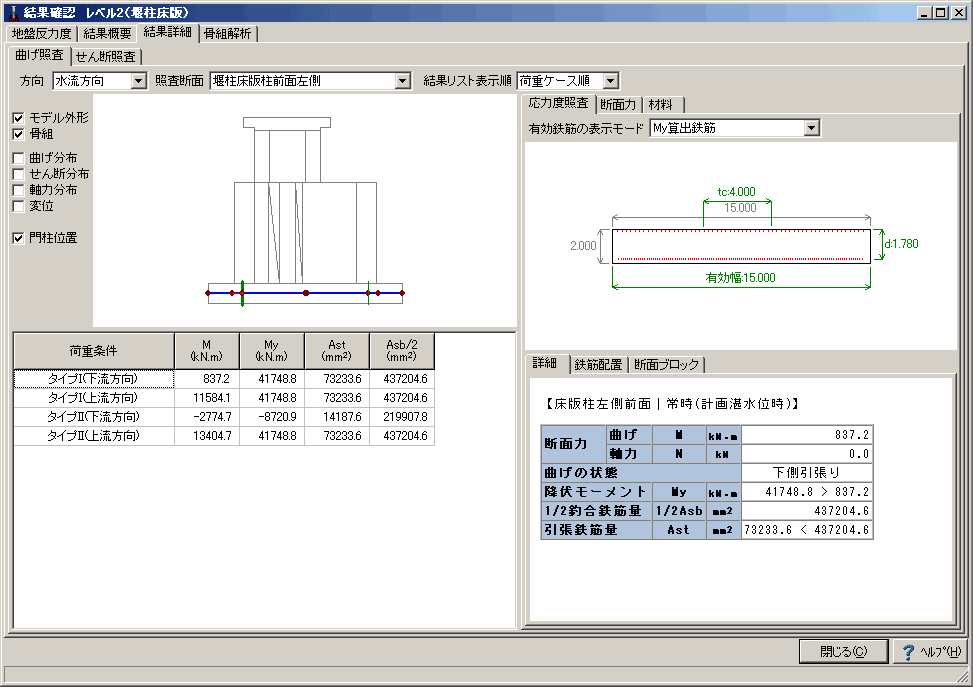Open the 地盤反力度 tab
This screenshot has width=973, height=687.
click(x=41, y=33)
